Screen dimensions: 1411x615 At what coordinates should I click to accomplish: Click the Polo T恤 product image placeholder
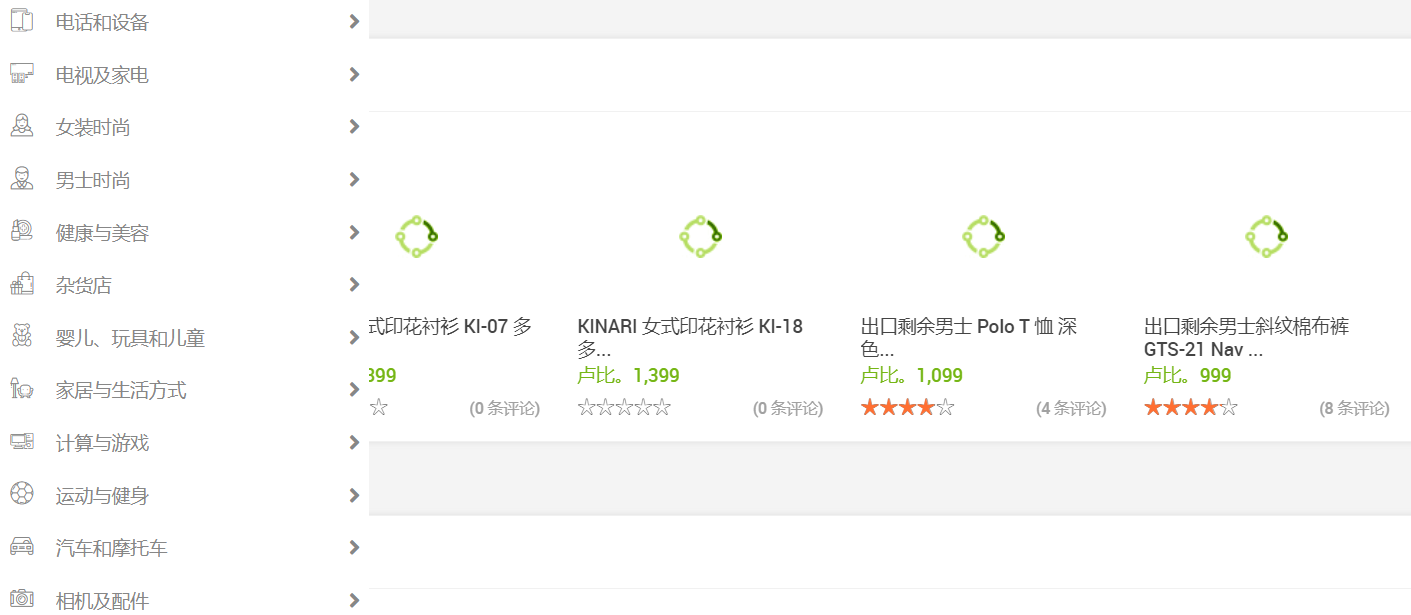(x=983, y=237)
